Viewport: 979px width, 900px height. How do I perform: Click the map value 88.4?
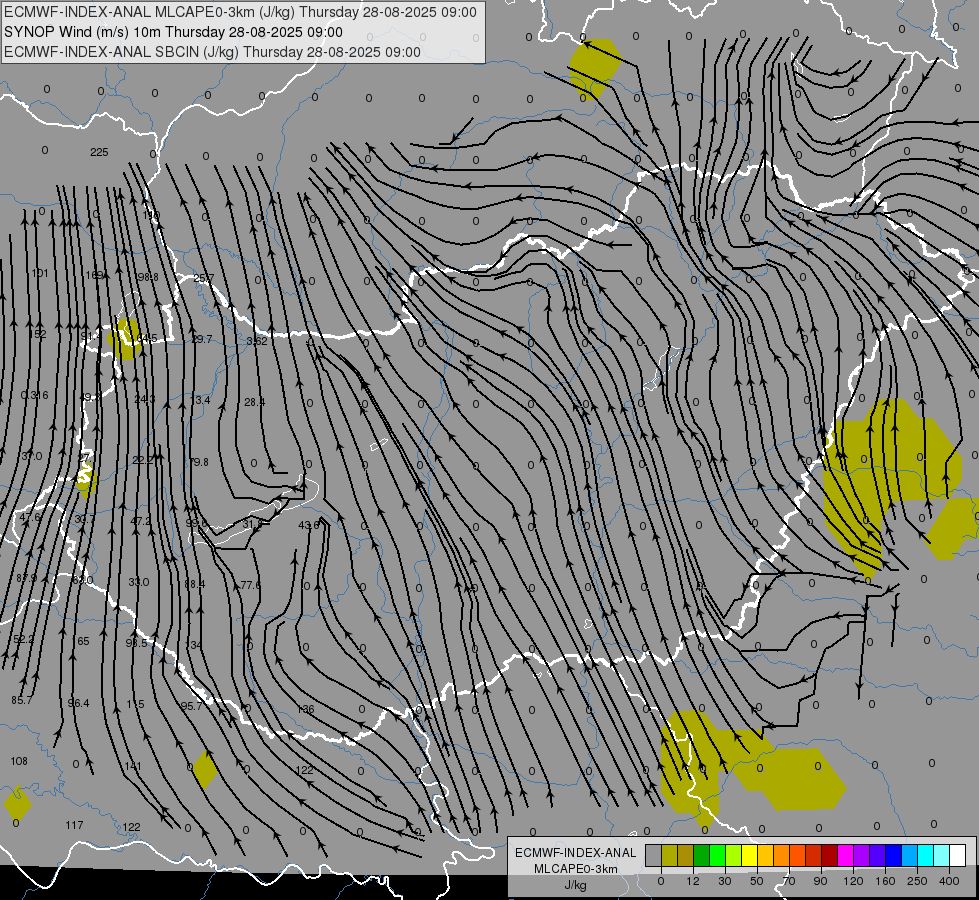click(195, 585)
